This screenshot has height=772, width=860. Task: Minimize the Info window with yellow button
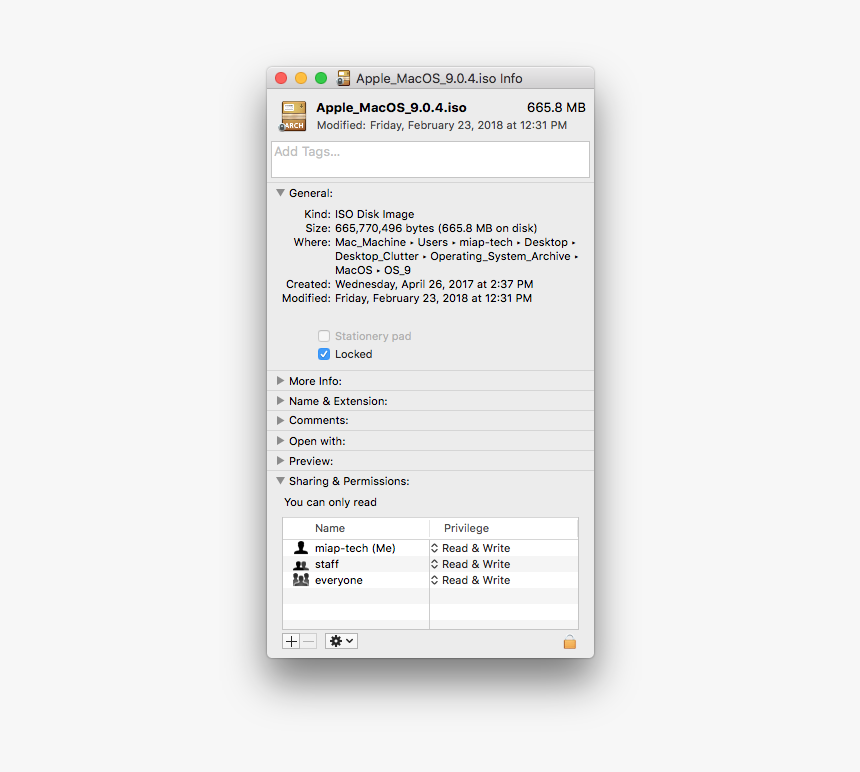(x=301, y=78)
